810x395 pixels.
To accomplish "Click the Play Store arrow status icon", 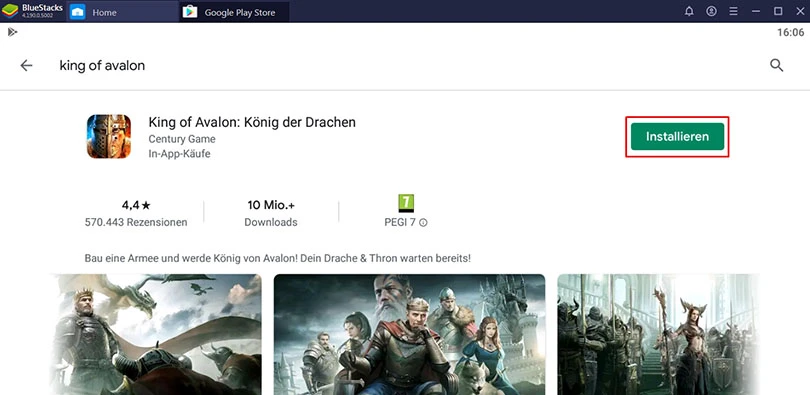I will (x=12, y=32).
